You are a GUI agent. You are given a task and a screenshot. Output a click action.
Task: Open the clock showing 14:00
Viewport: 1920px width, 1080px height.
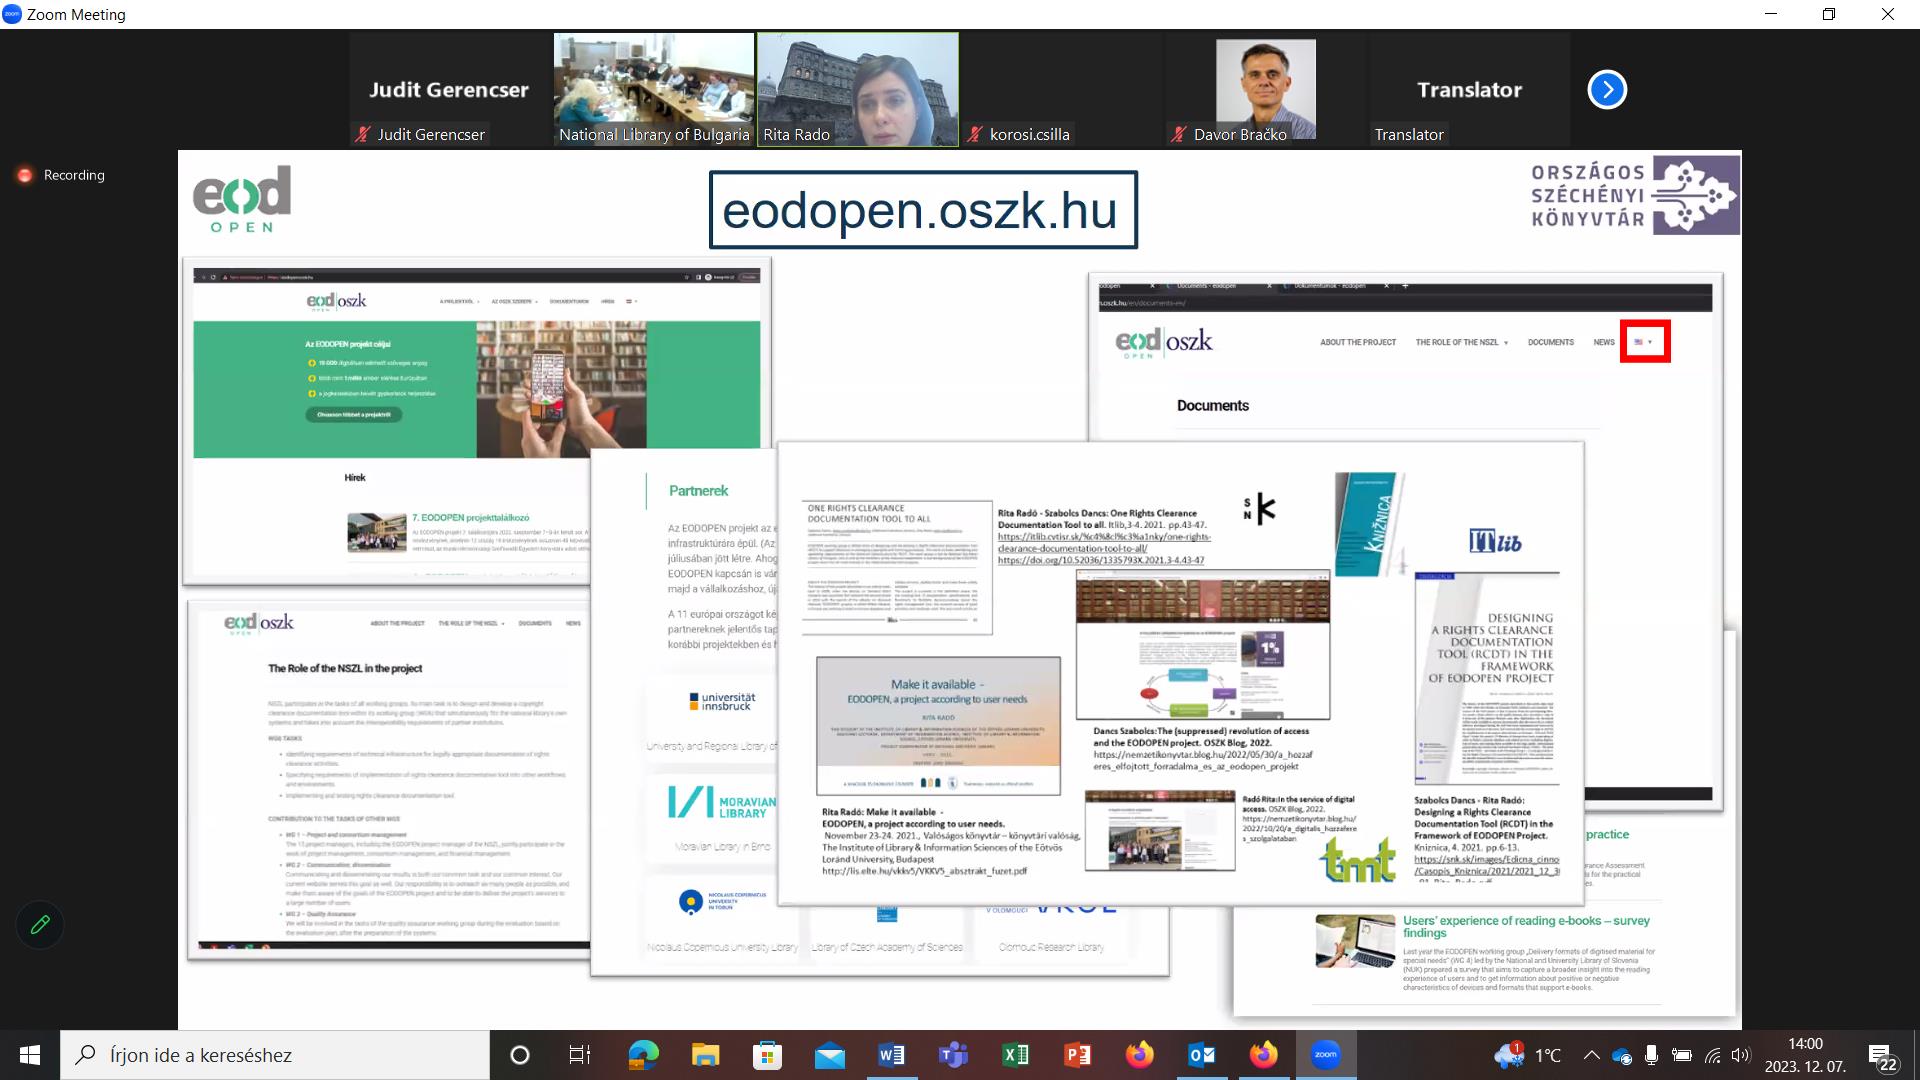coord(1805,1055)
